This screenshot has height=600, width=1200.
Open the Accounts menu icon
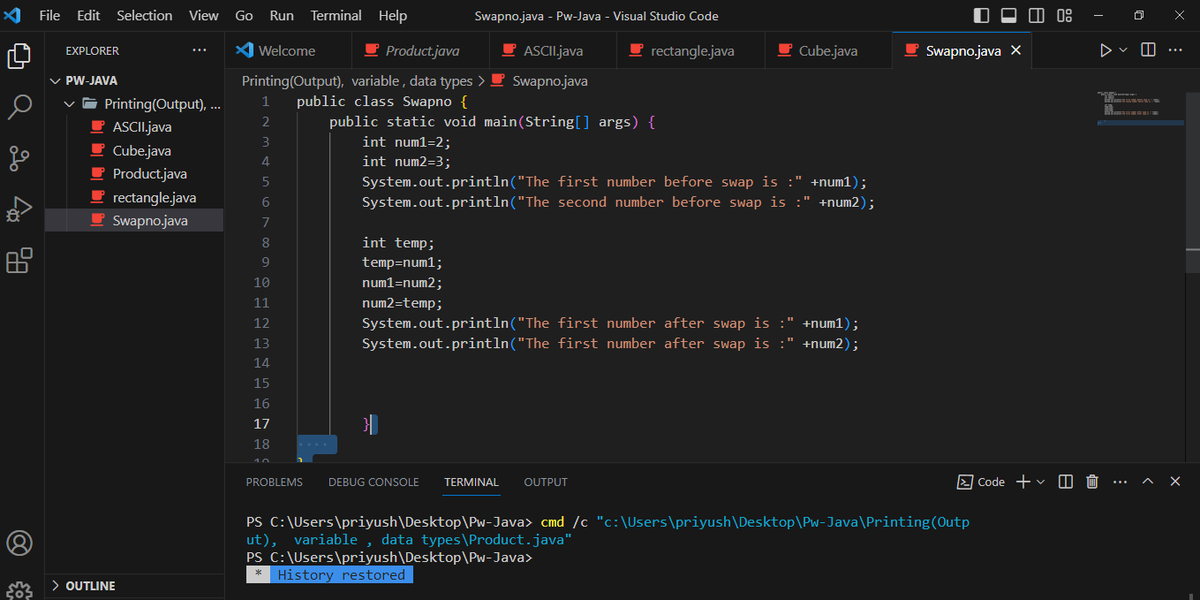(x=19, y=543)
